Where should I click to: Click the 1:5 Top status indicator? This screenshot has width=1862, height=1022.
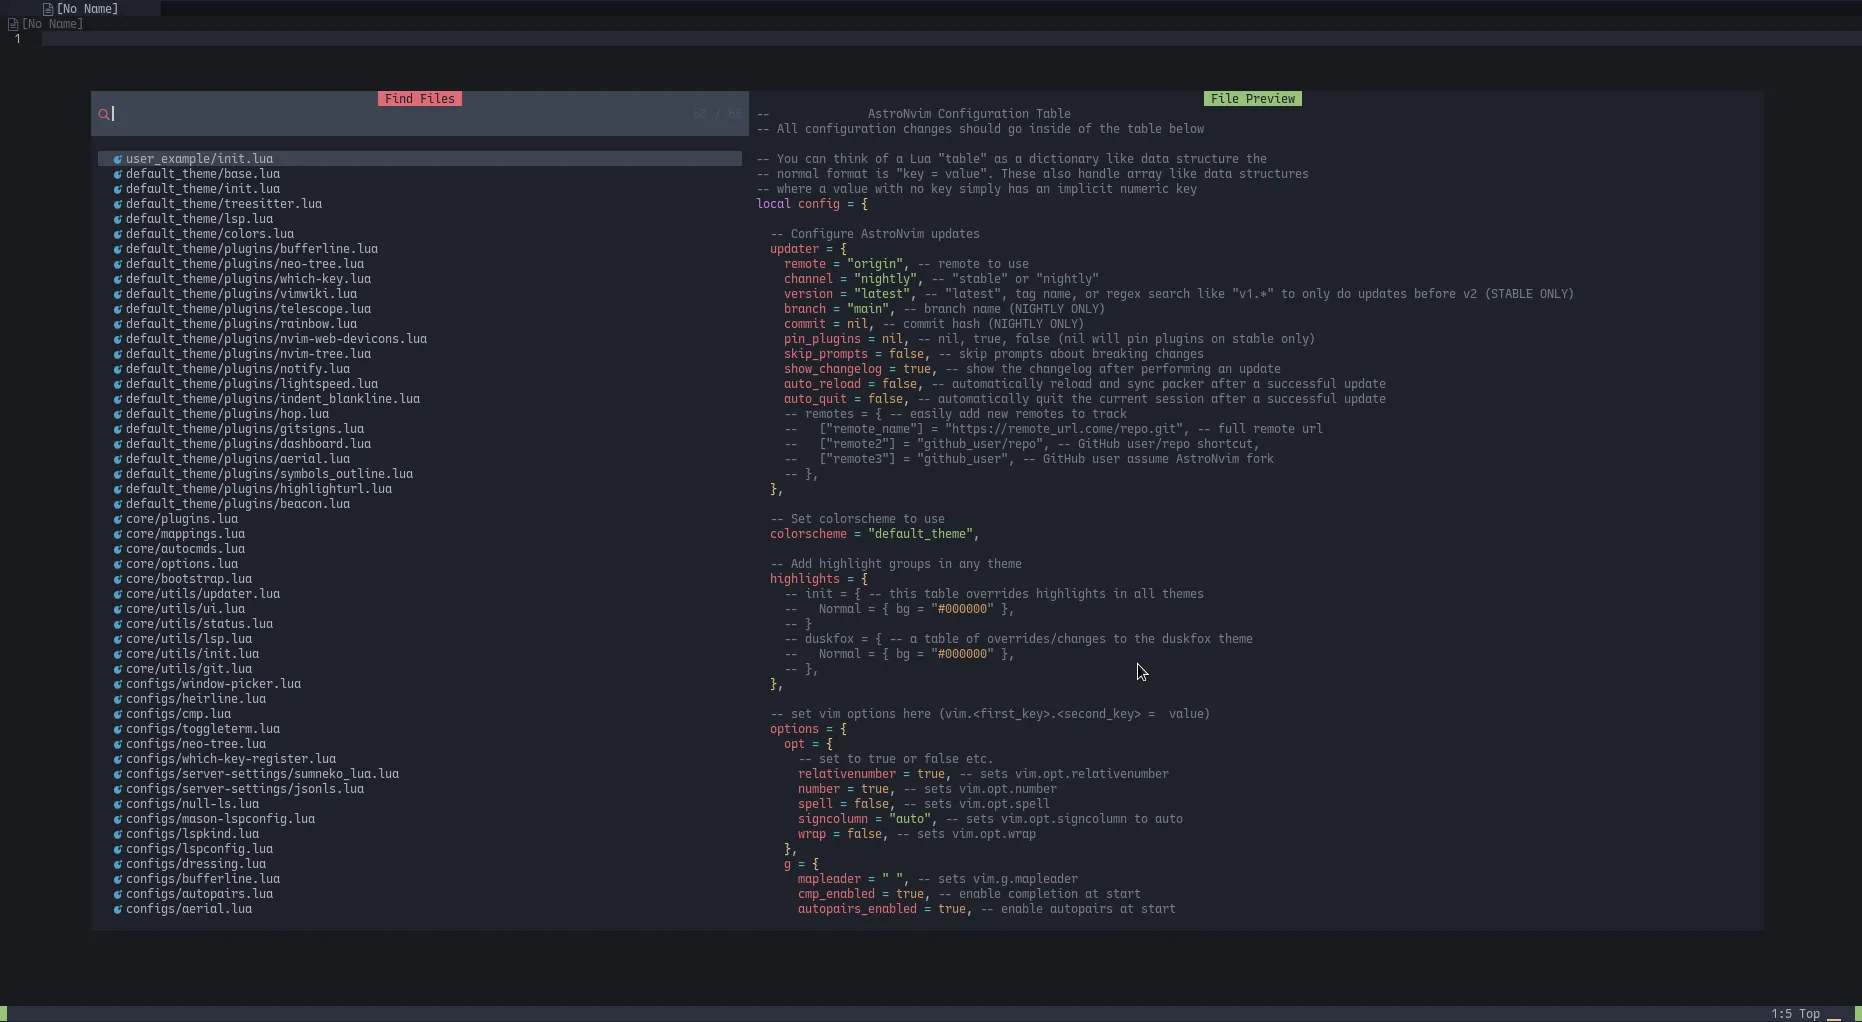pyautogui.click(x=1795, y=1013)
